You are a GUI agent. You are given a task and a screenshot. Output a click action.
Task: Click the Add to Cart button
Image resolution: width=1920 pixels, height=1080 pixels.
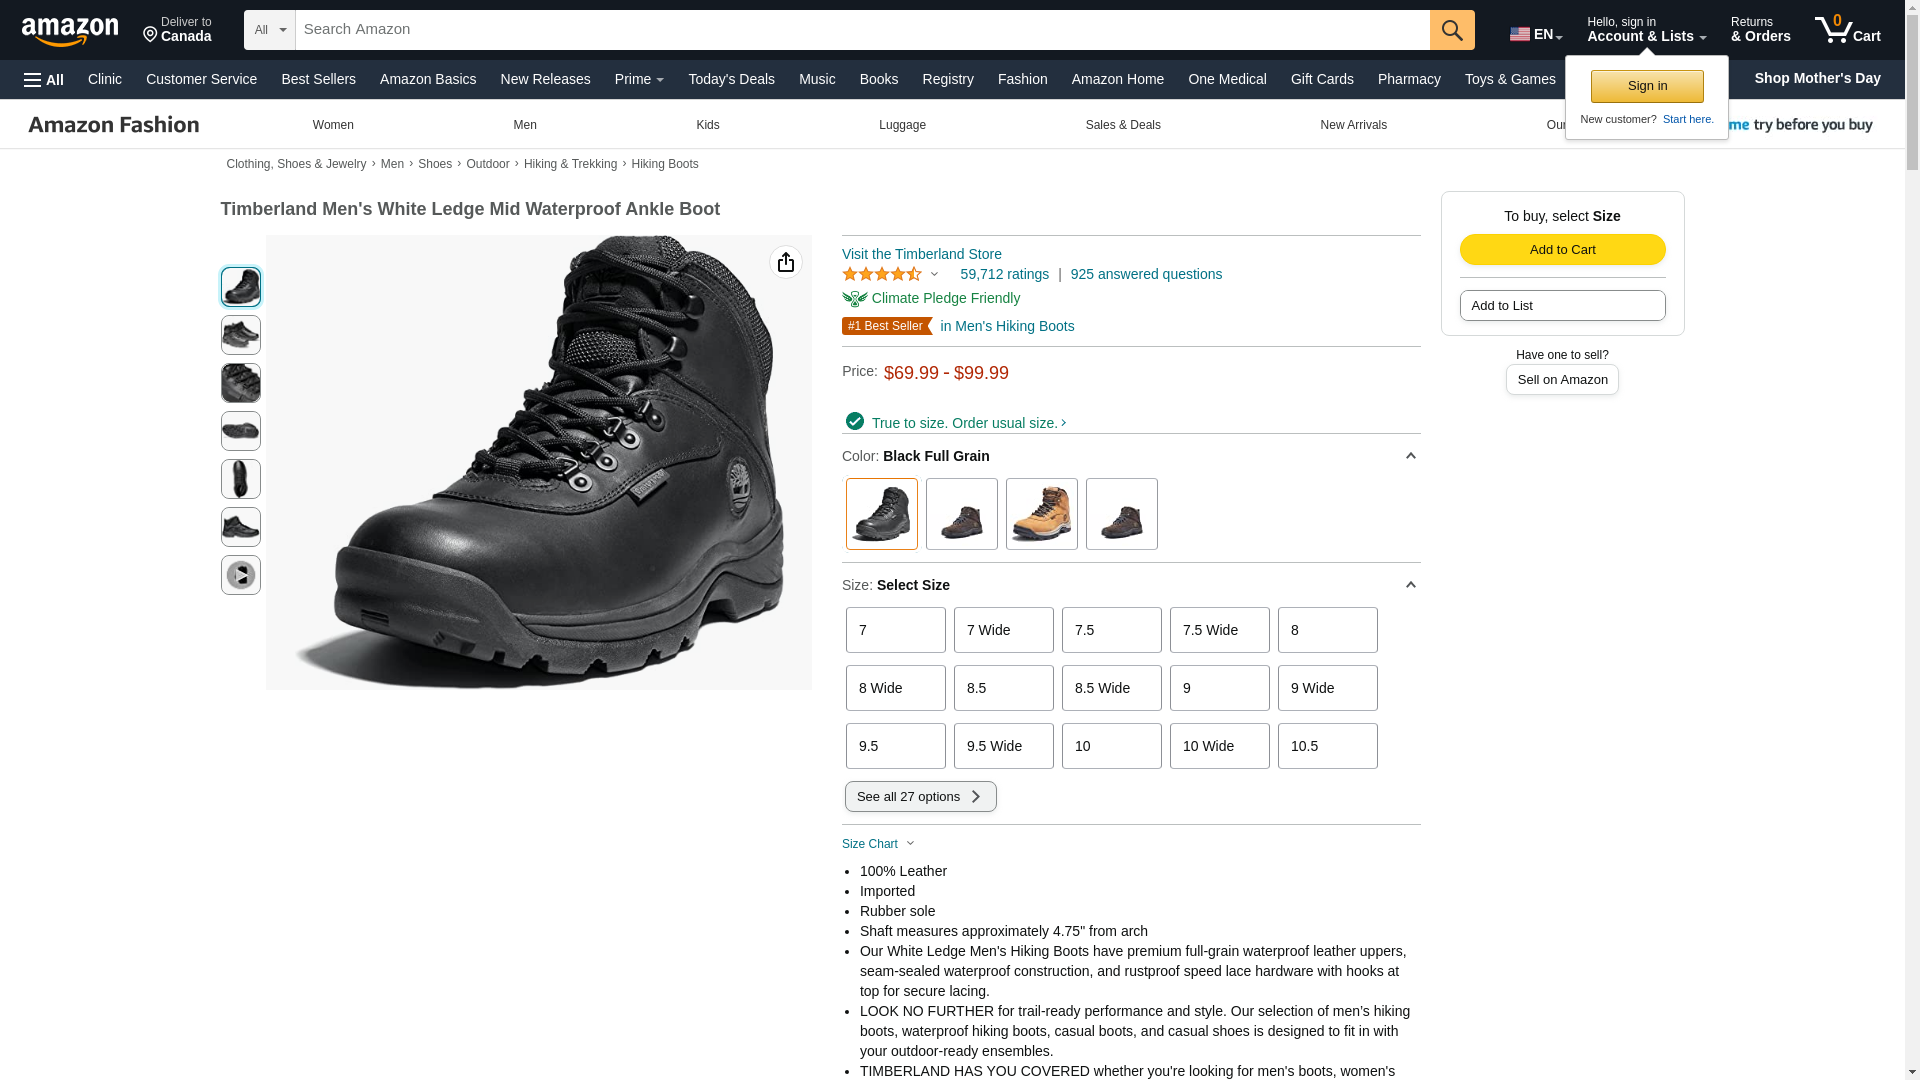(1562, 249)
